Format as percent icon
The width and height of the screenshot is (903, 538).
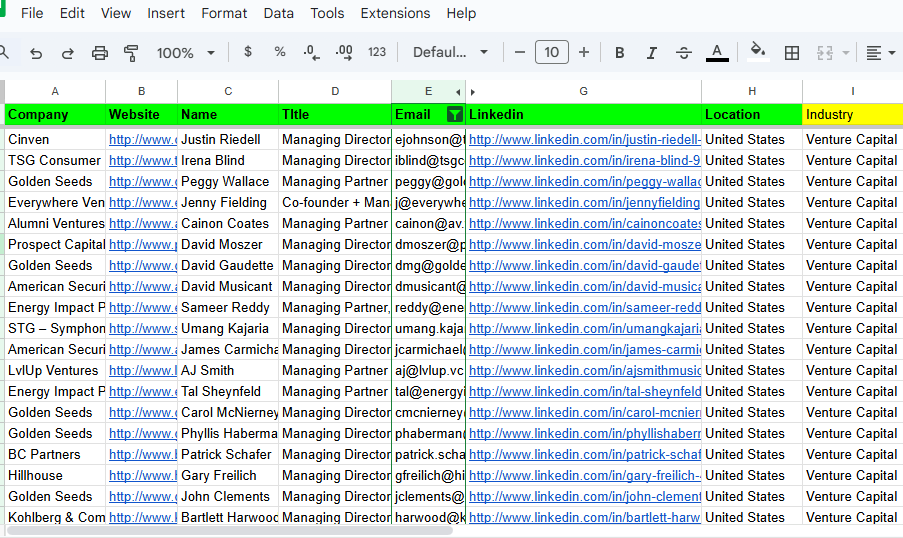click(x=280, y=52)
